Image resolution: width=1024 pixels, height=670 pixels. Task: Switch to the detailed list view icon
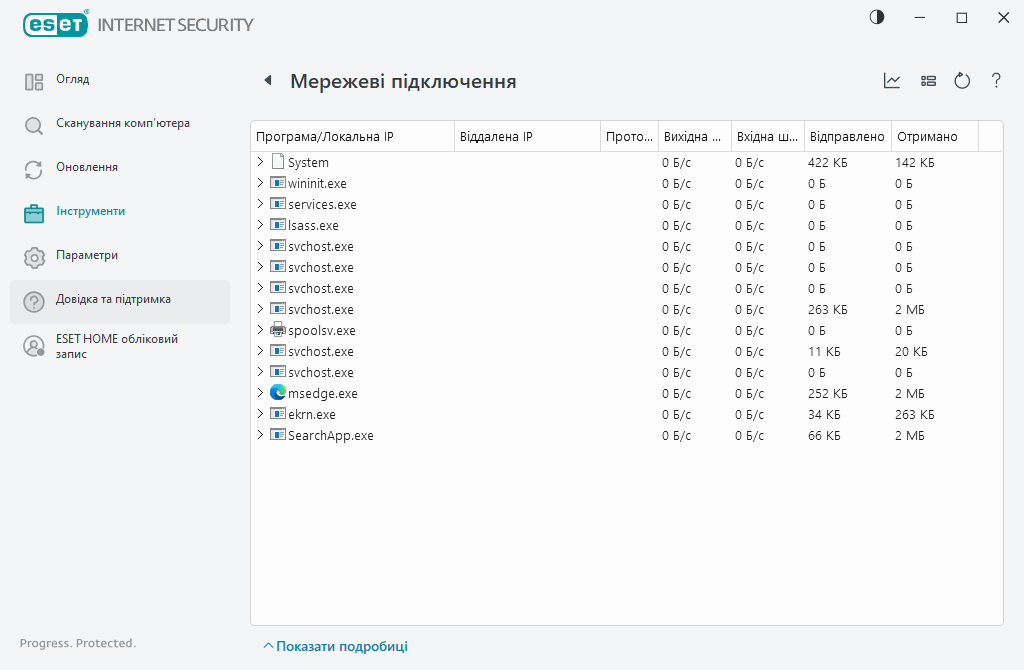click(x=928, y=81)
